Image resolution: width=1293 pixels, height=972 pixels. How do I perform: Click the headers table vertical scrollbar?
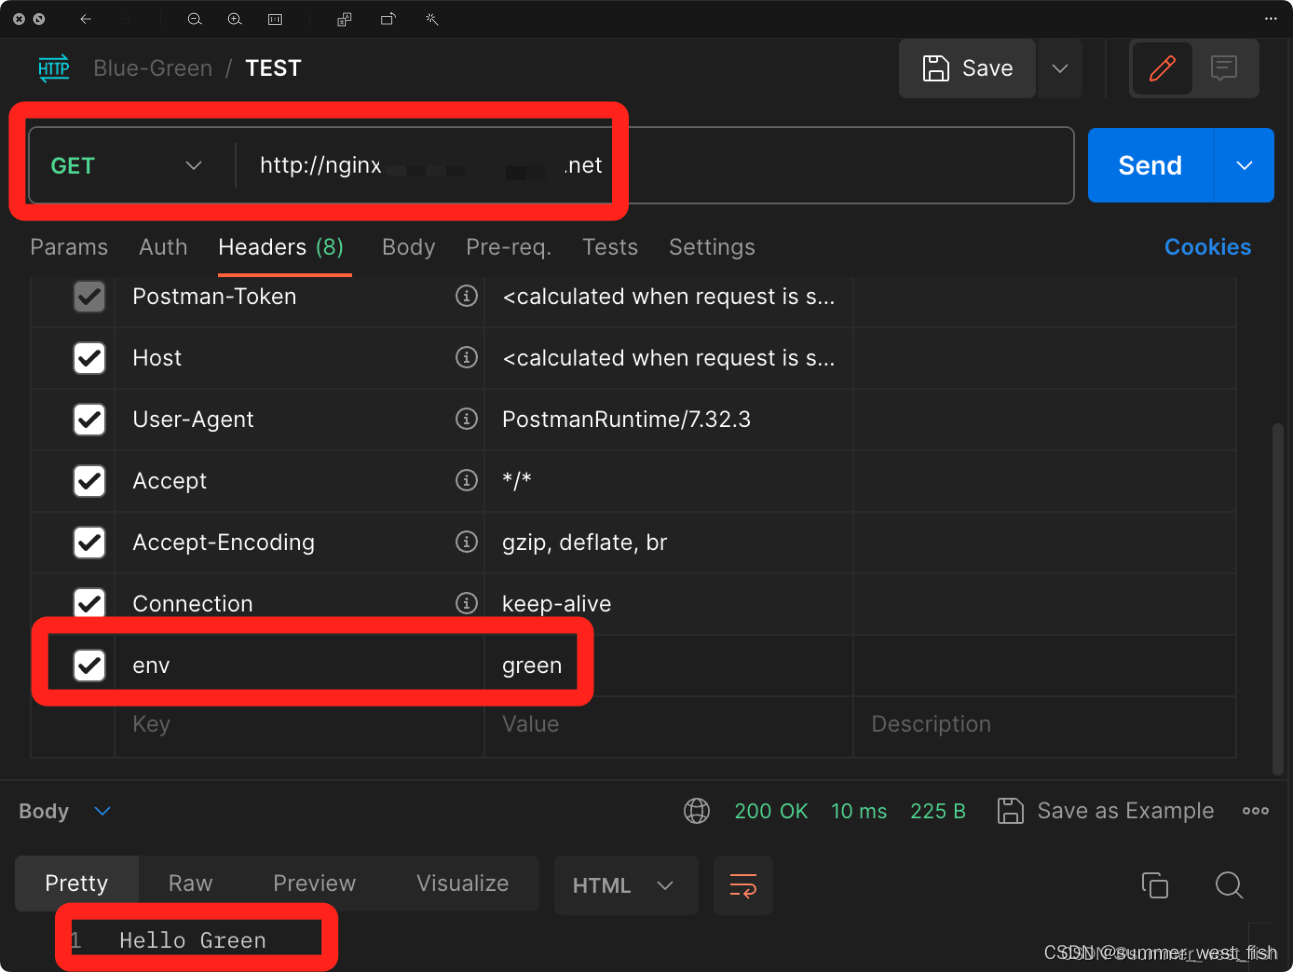click(x=1277, y=598)
